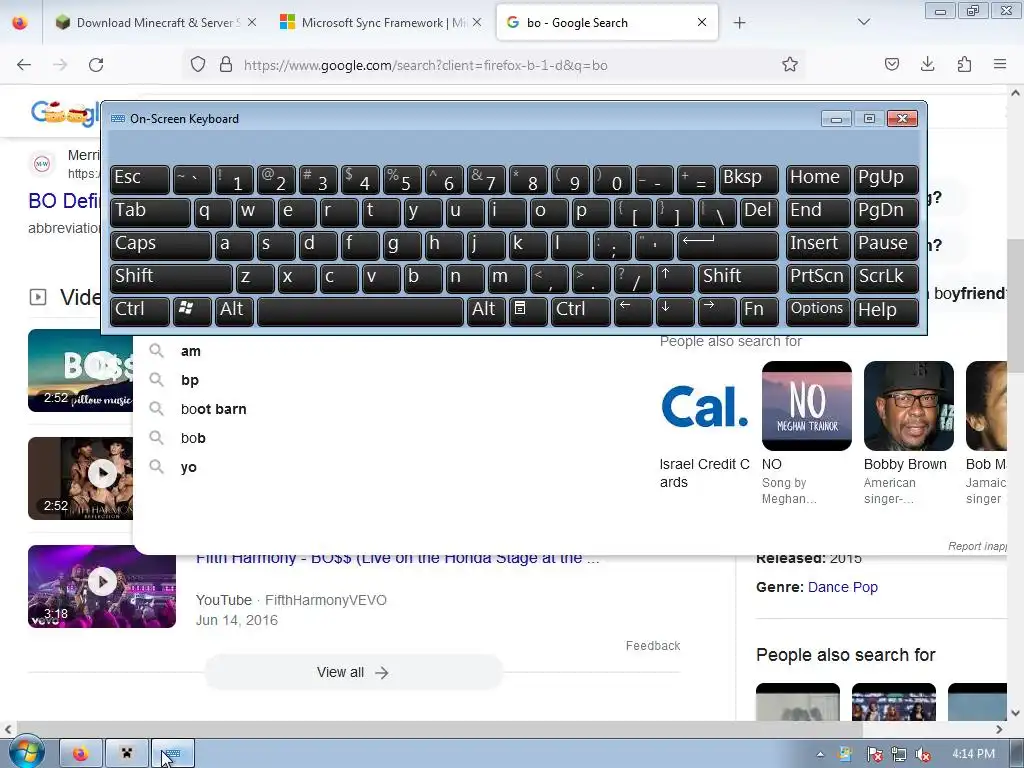Screen dimensions: 1024x768
Task: Close the bo - Google Search tab
Action: [x=702, y=22]
